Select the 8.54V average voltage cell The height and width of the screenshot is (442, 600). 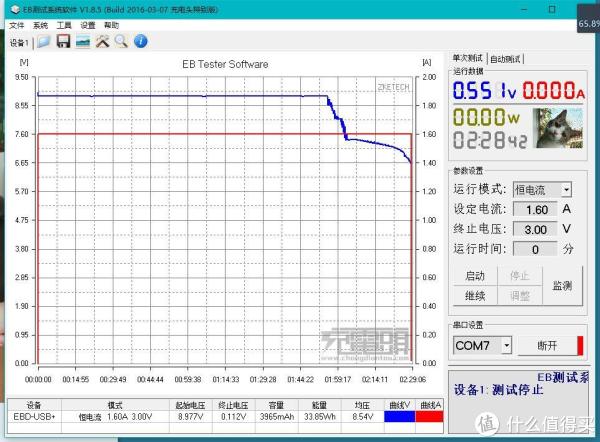point(362,417)
